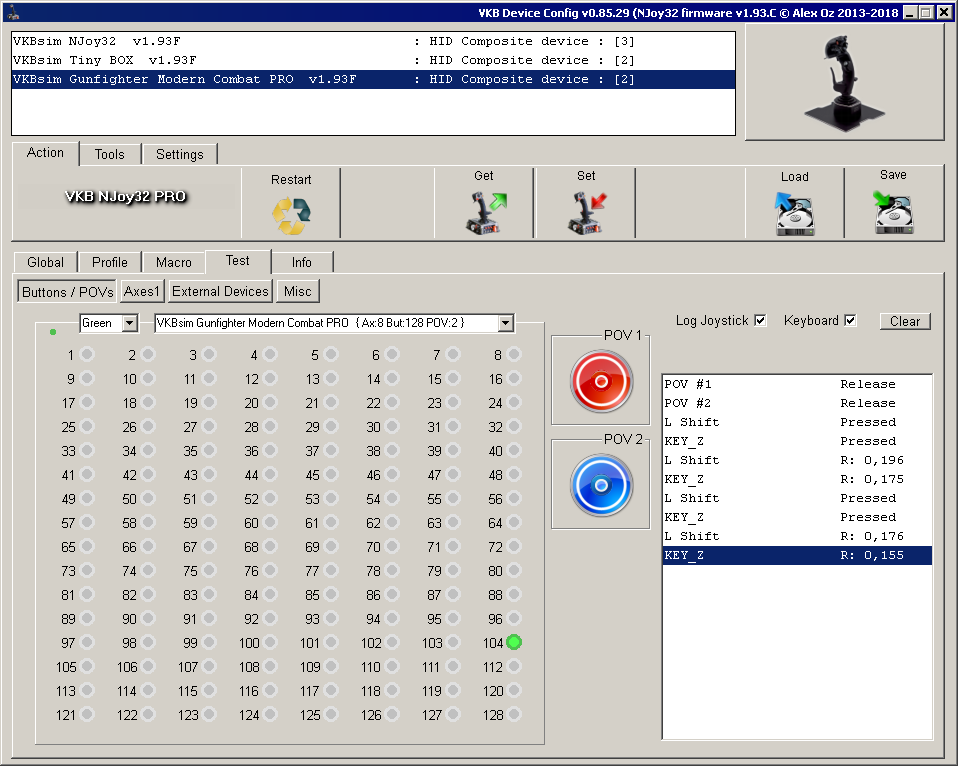The height and width of the screenshot is (766, 958).
Task: Select the Test tab
Action: pos(238,261)
